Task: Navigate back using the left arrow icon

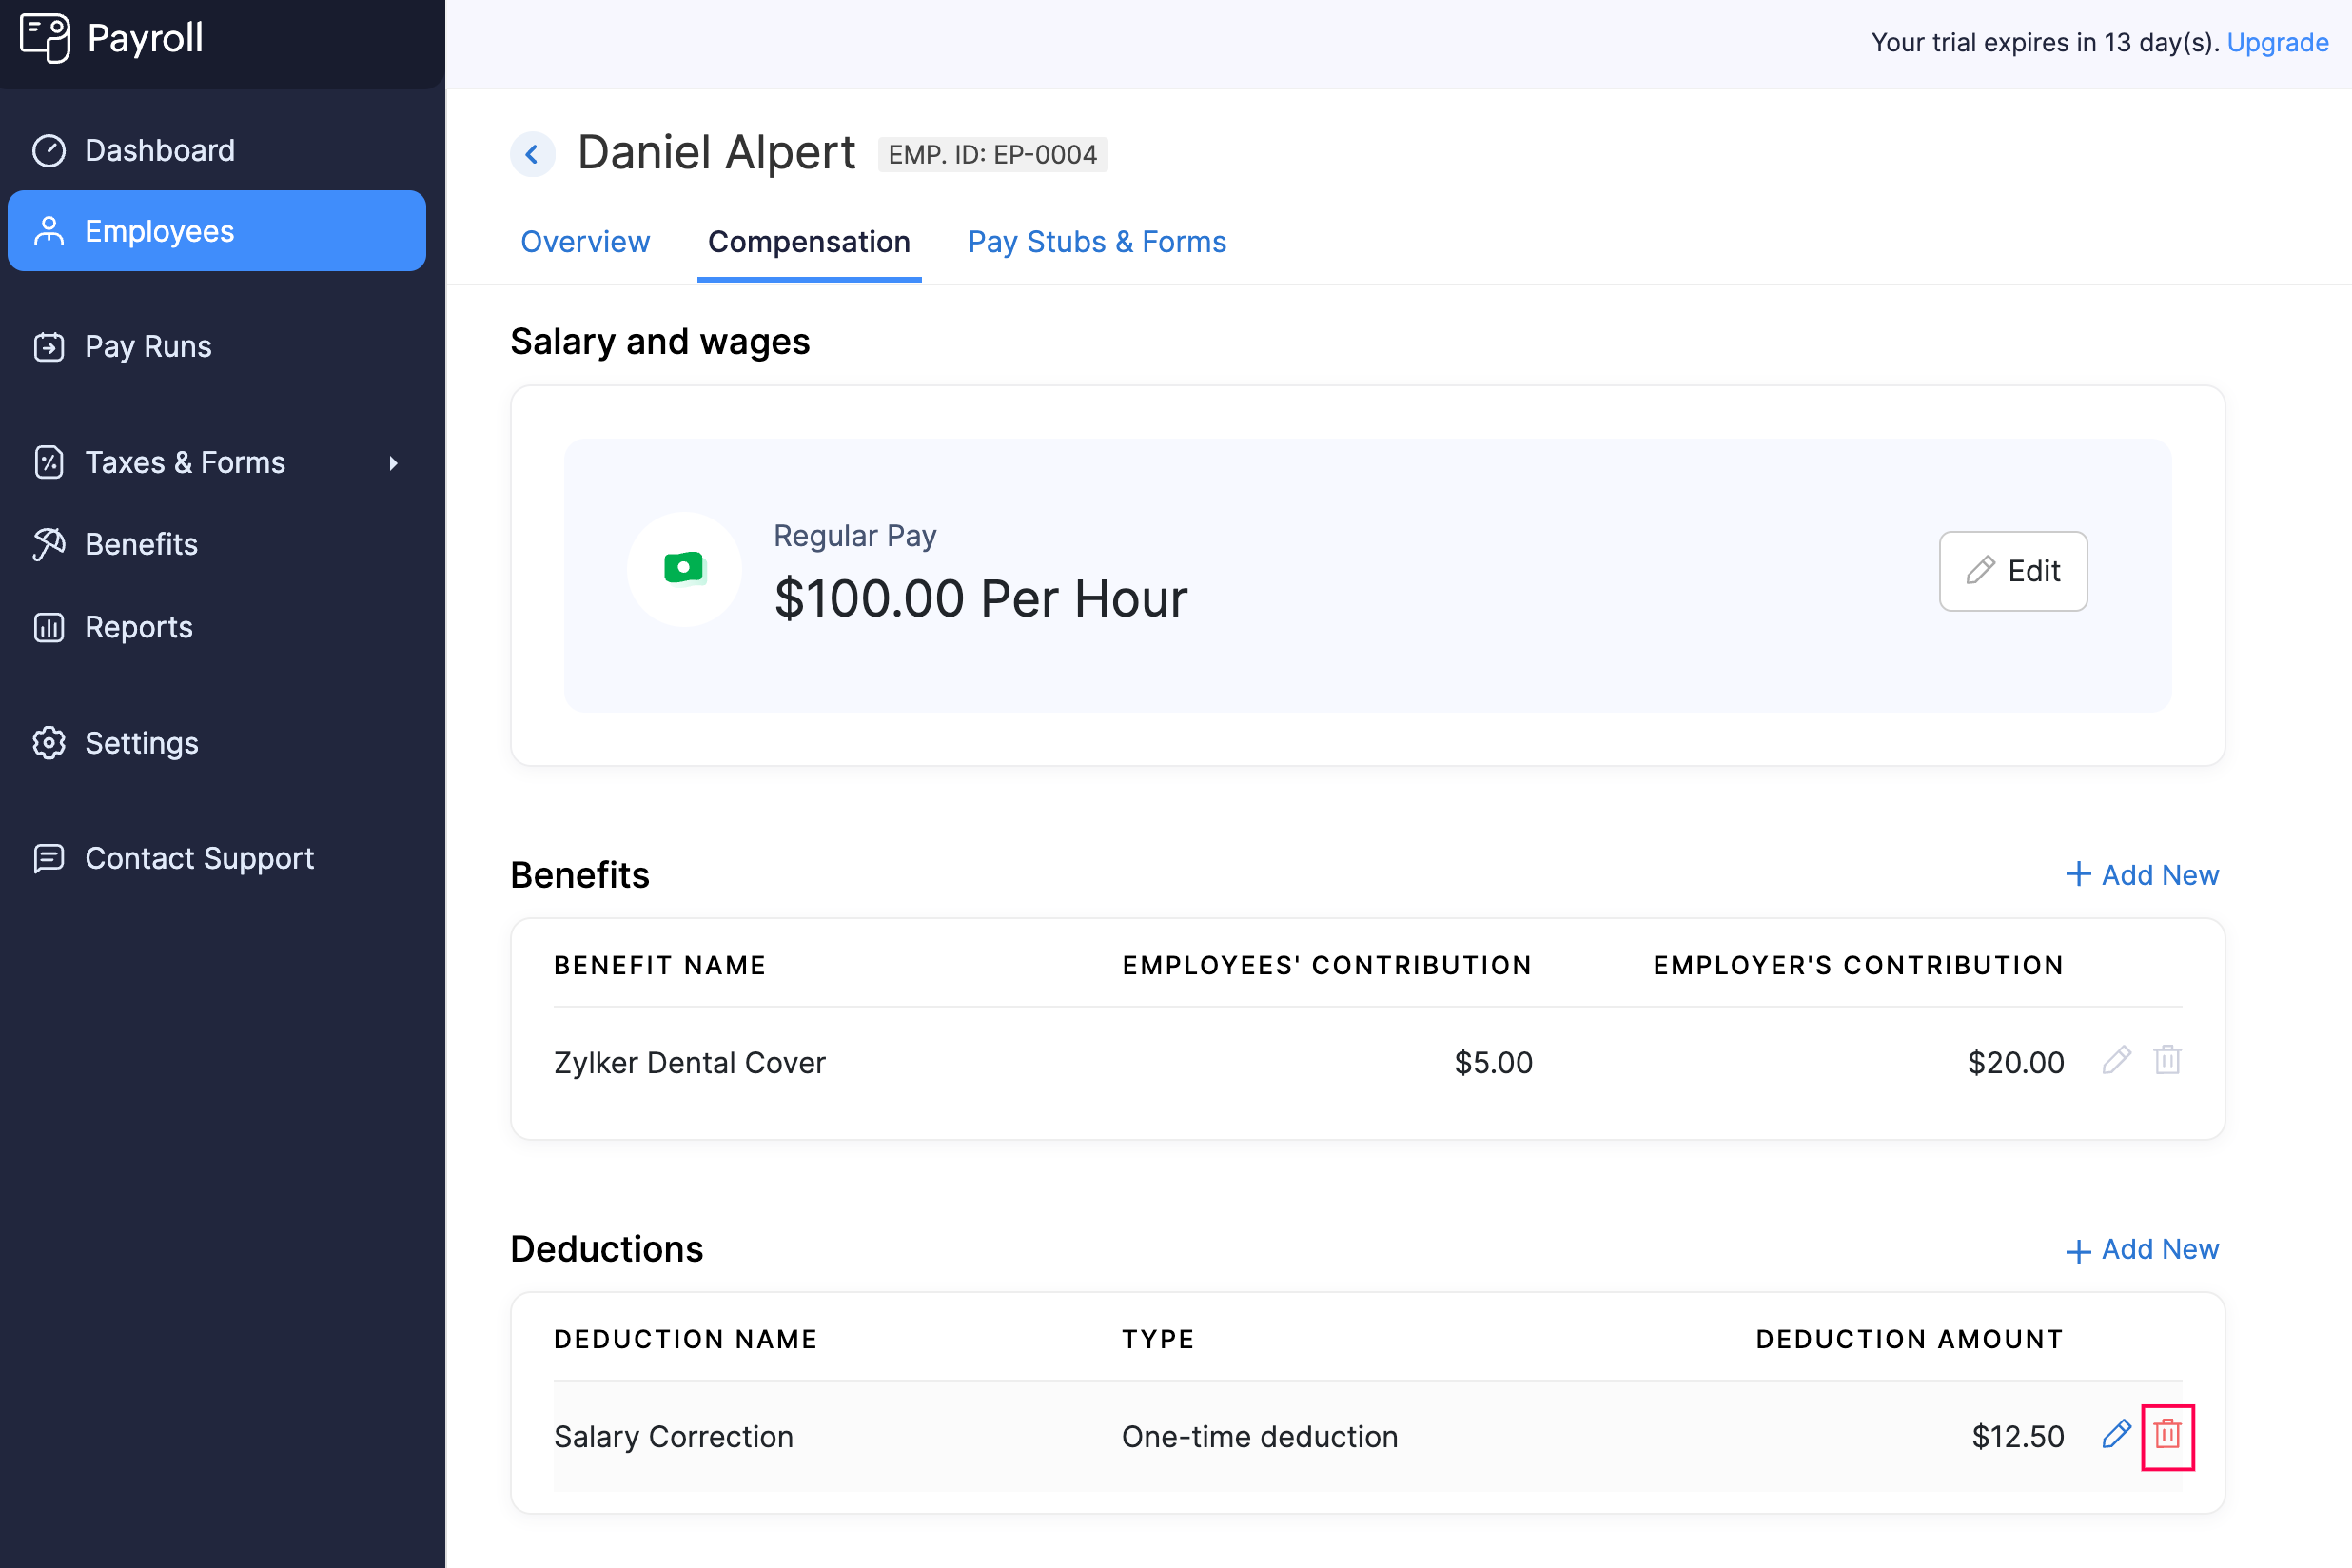Action: pyautogui.click(x=534, y=154)
